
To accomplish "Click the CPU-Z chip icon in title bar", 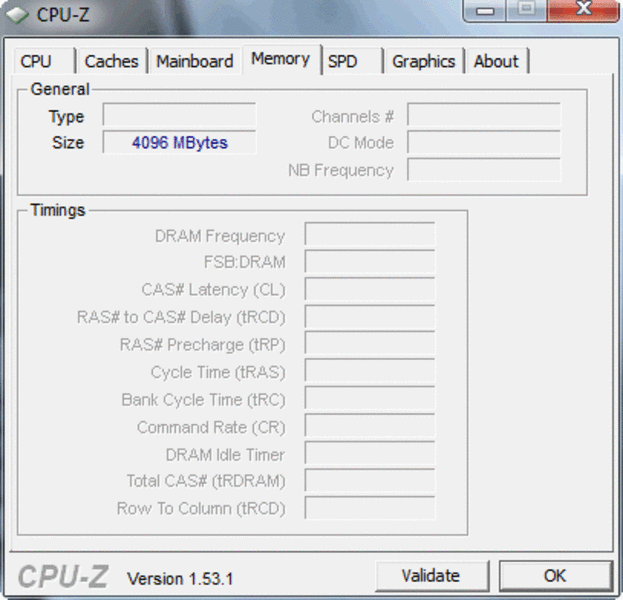I will (x=17, y=15).
